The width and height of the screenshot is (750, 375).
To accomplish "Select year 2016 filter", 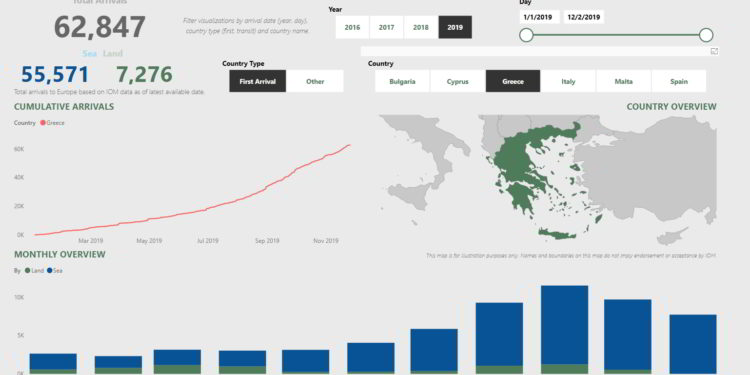I will [x=353, y=27].
